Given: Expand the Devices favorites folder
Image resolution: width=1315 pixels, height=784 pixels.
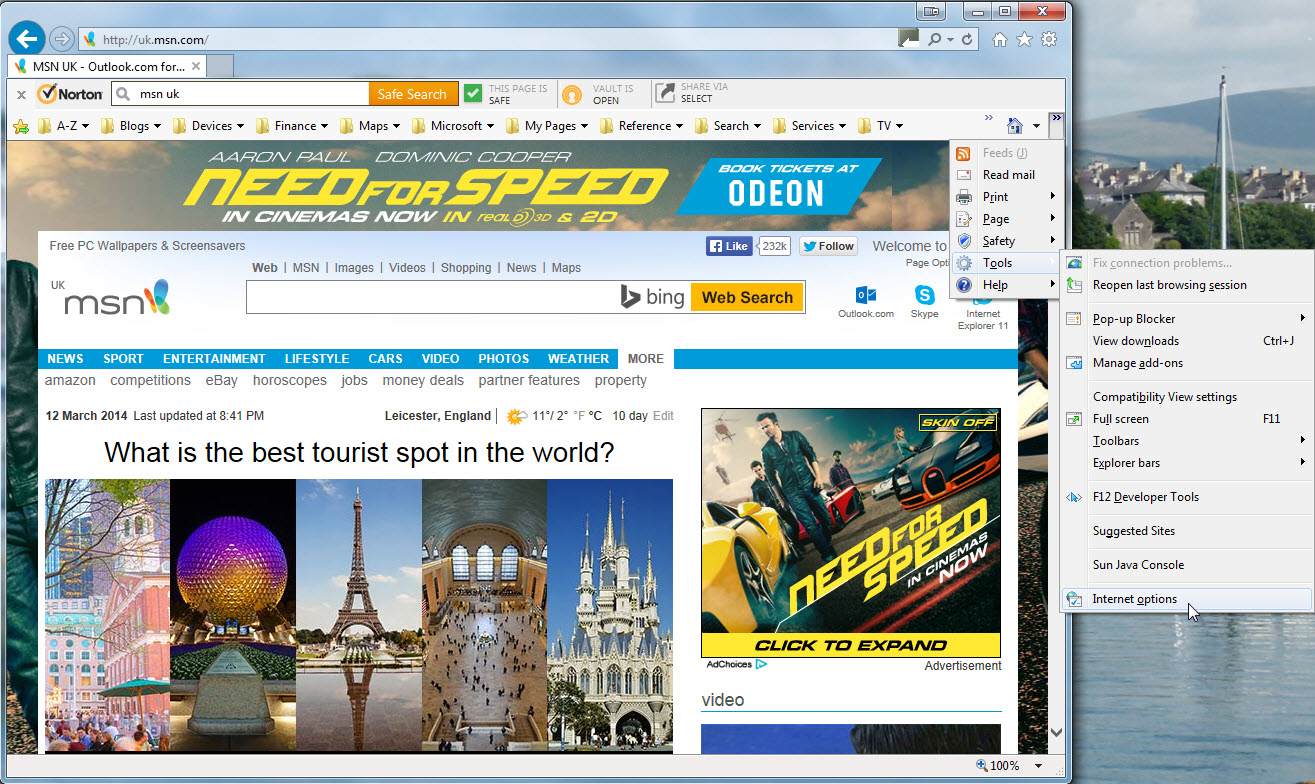Looking at the screenshot, I should coord(210,126).
